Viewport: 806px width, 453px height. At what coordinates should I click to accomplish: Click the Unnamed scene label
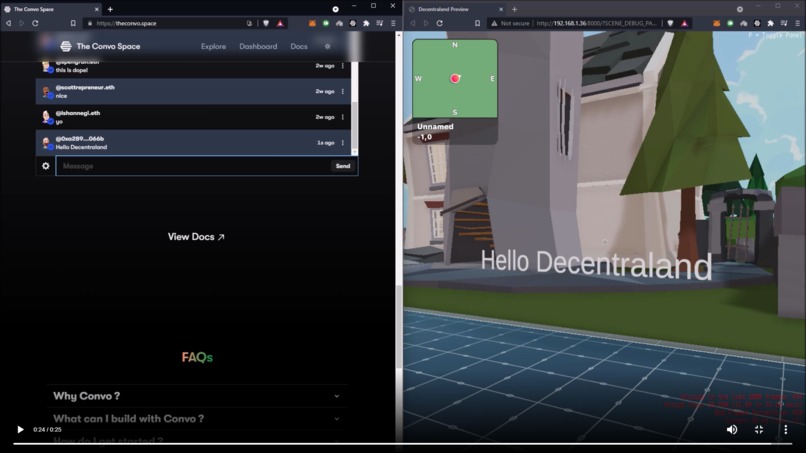(x=435, y=126)
